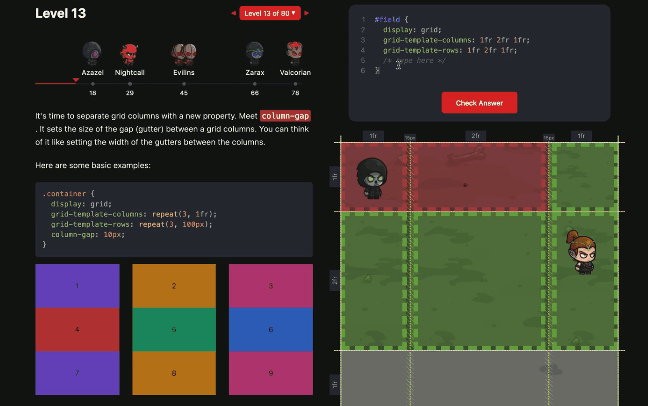Viewport: 648px width, 406px height.
Task: Click the Level 13 heading
Action: 61,13
